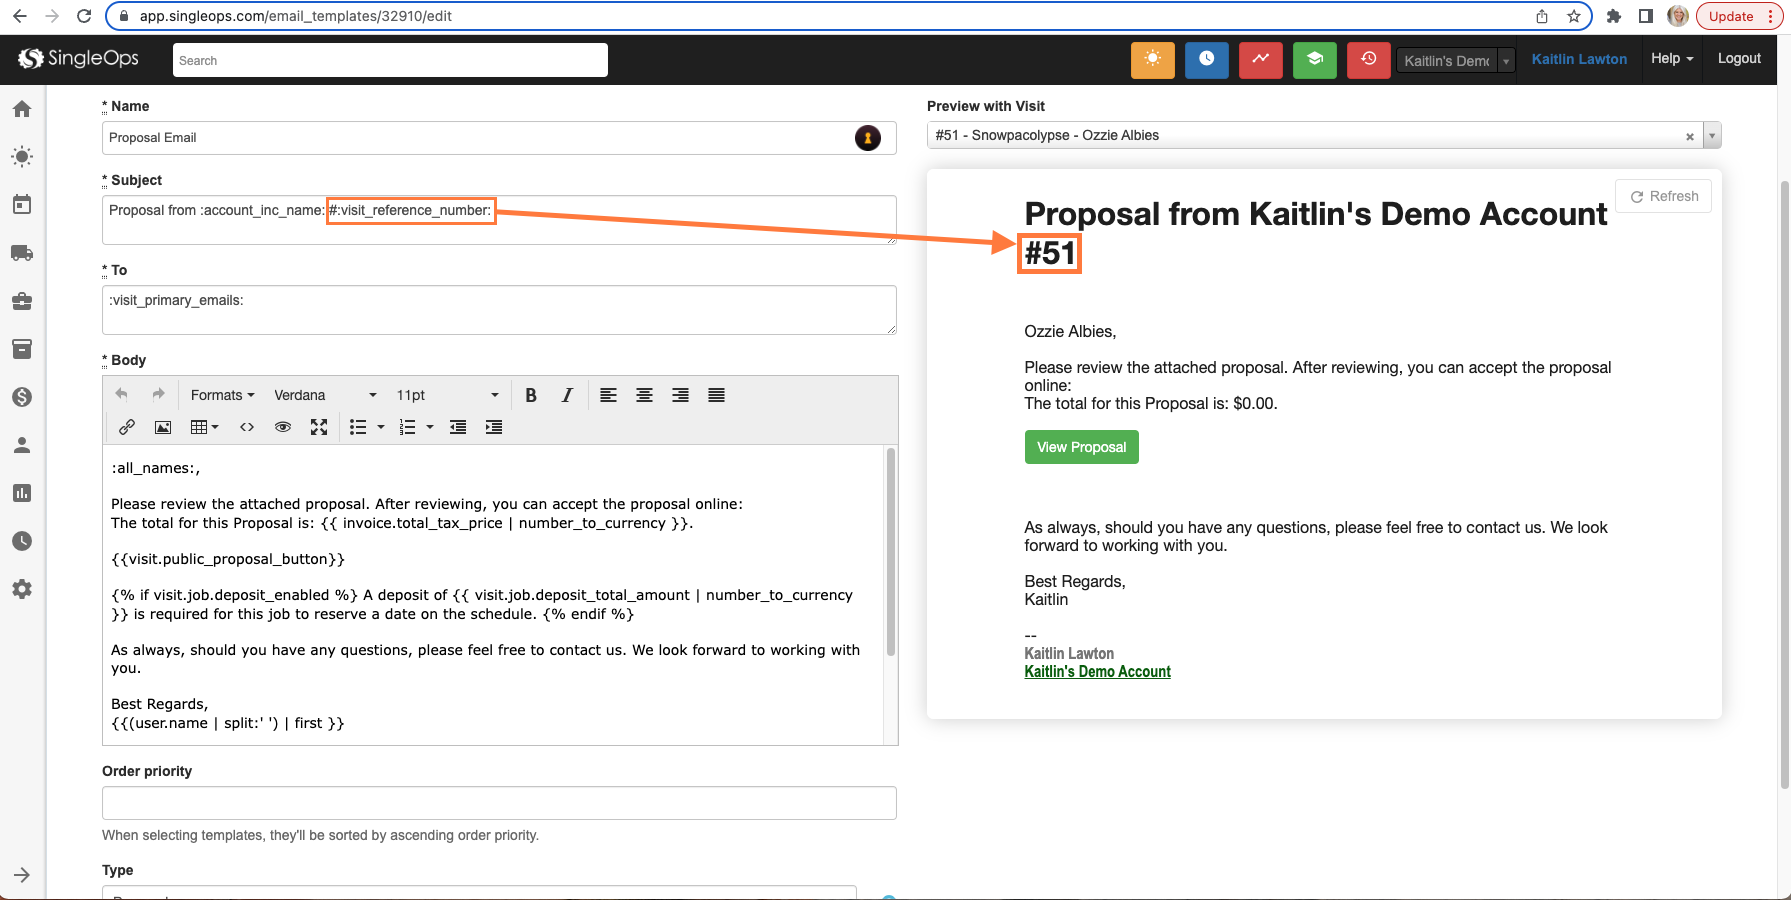This screenshot has height=900, width=1791.
Task: Open the Verdana font family dropdown
Action: pyautogui.click(x=325, y=395)
